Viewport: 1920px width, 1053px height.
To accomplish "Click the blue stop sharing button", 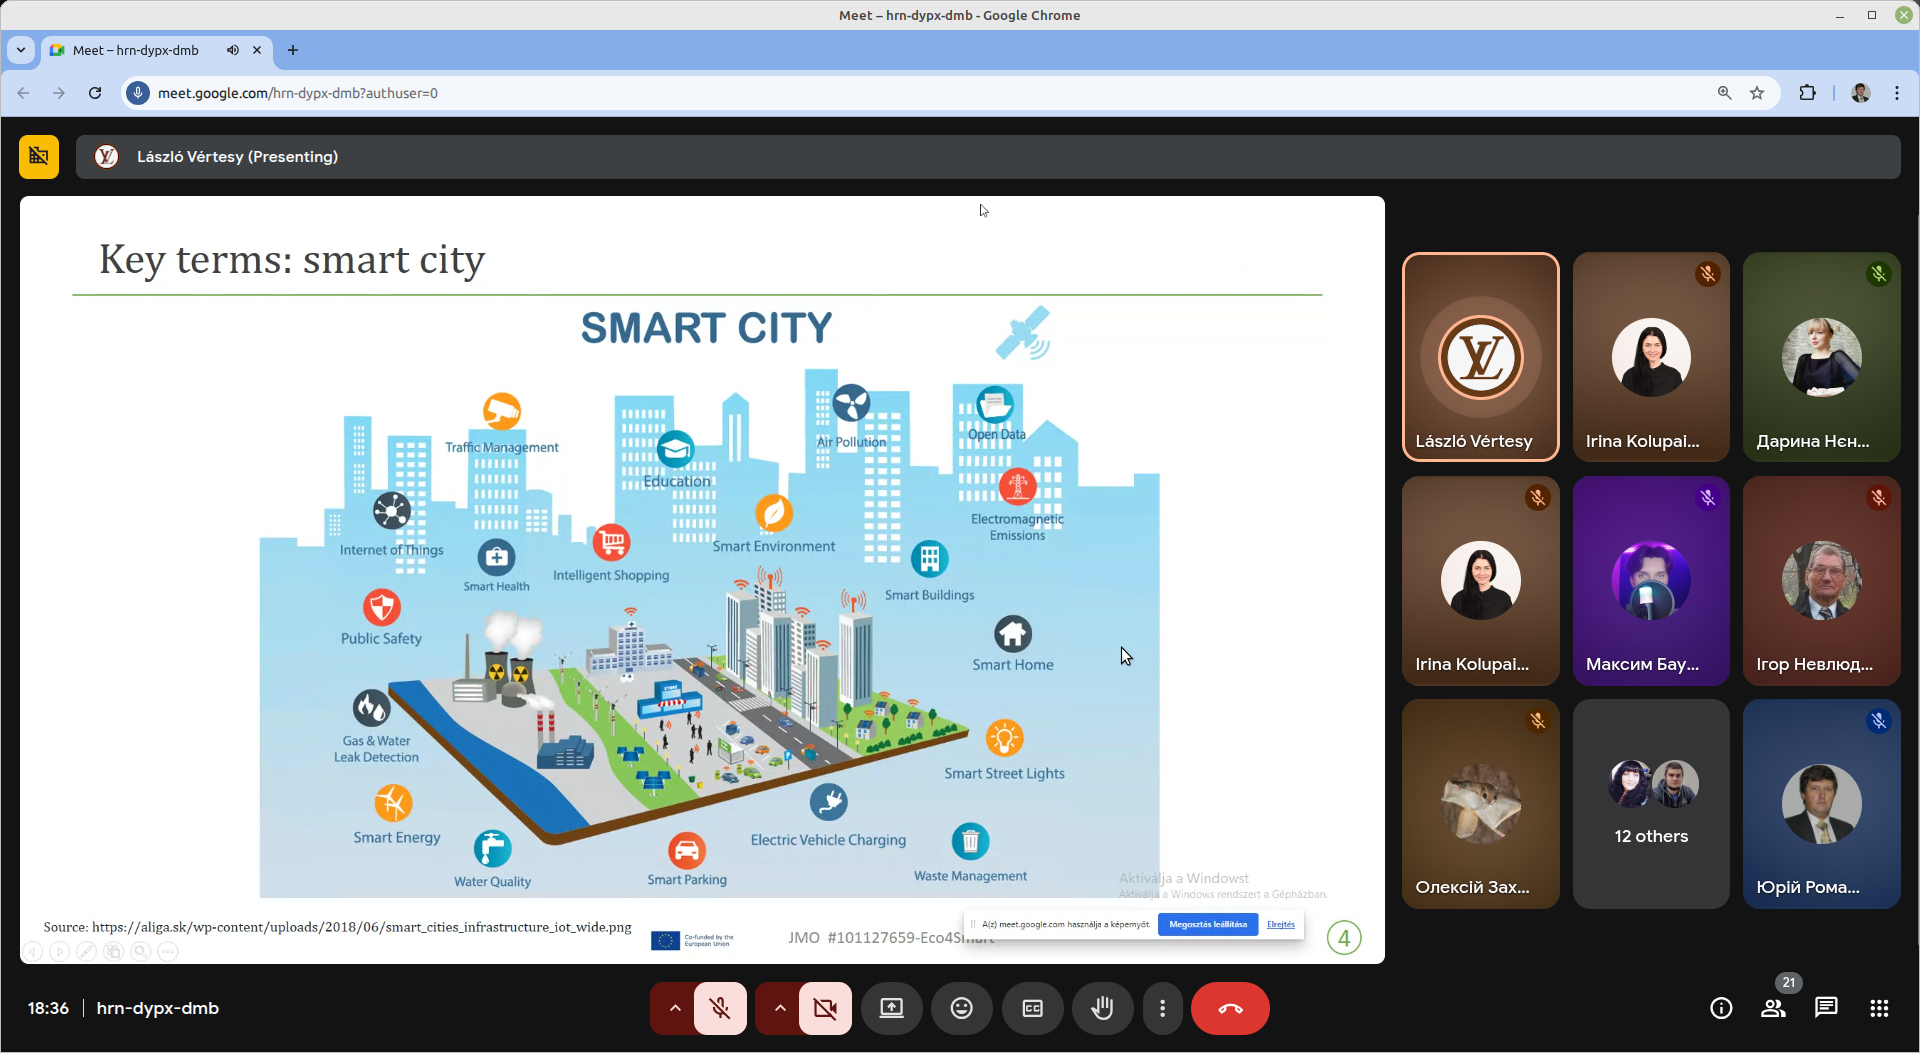I will coord(1207,925).
